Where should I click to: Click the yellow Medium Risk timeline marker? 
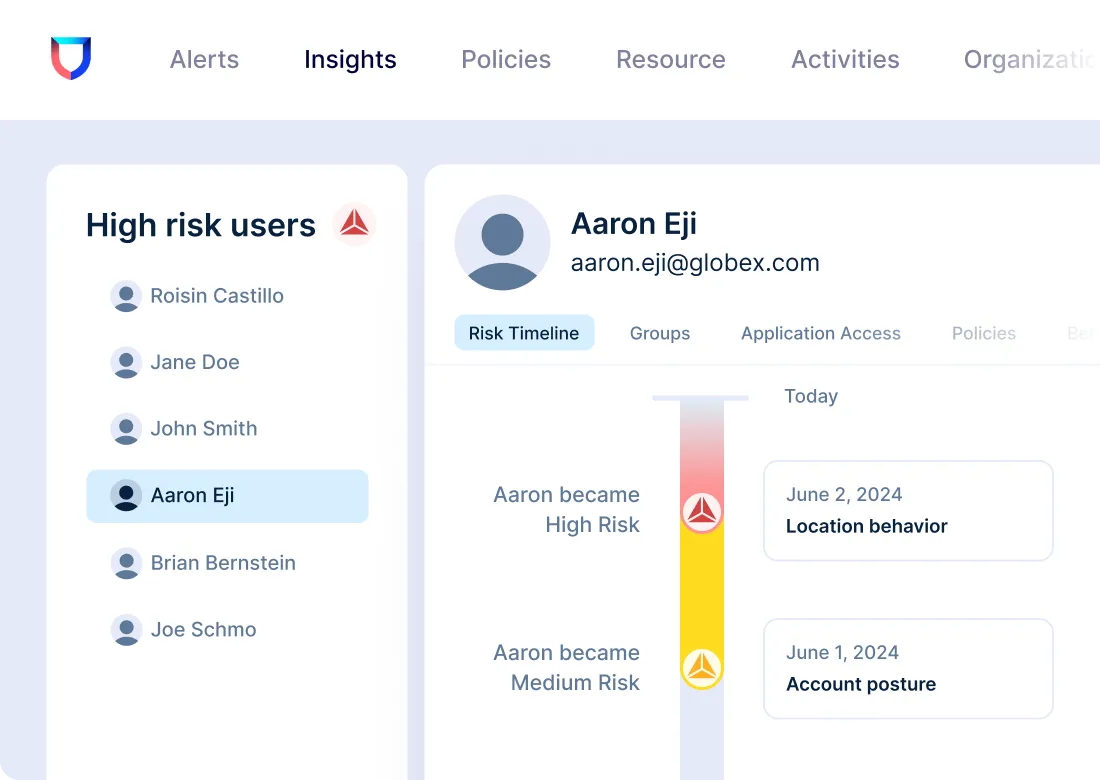[x=702, y=668]
